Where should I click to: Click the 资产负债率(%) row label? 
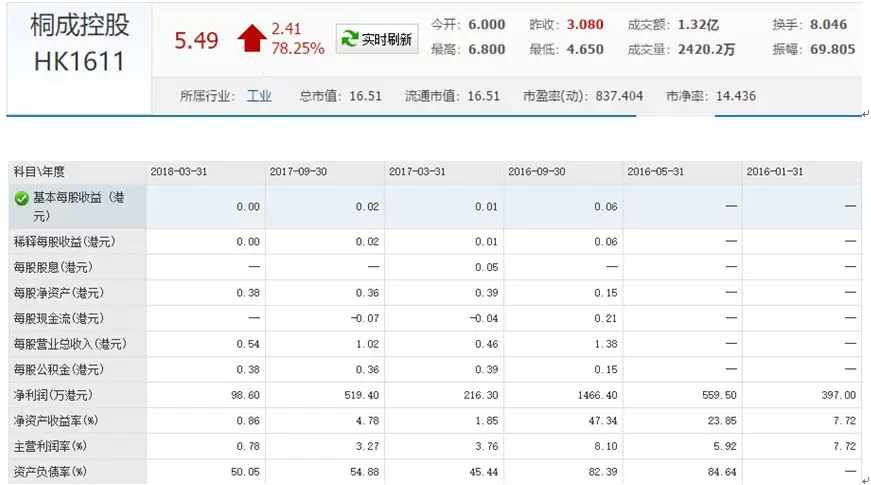(x=51, y=472)
